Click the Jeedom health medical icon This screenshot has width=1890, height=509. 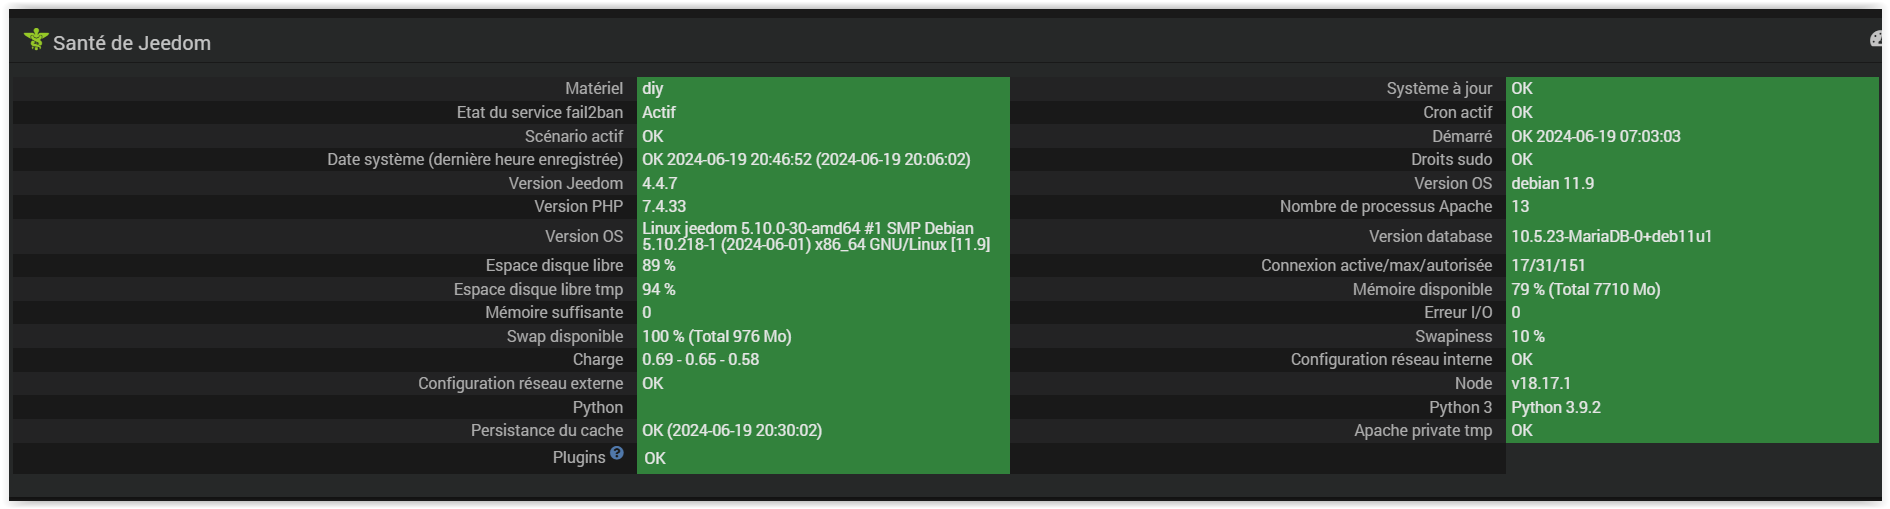coord(36,40)
